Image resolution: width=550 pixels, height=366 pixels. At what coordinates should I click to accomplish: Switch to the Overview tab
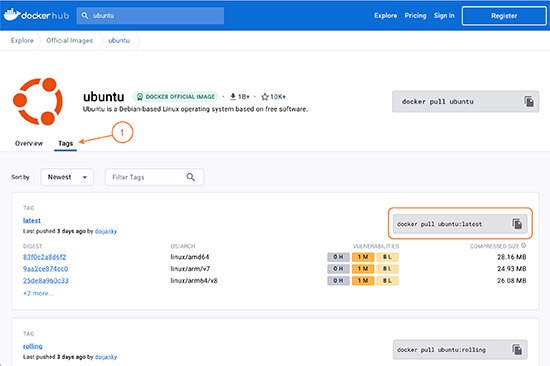click(29, 143)
